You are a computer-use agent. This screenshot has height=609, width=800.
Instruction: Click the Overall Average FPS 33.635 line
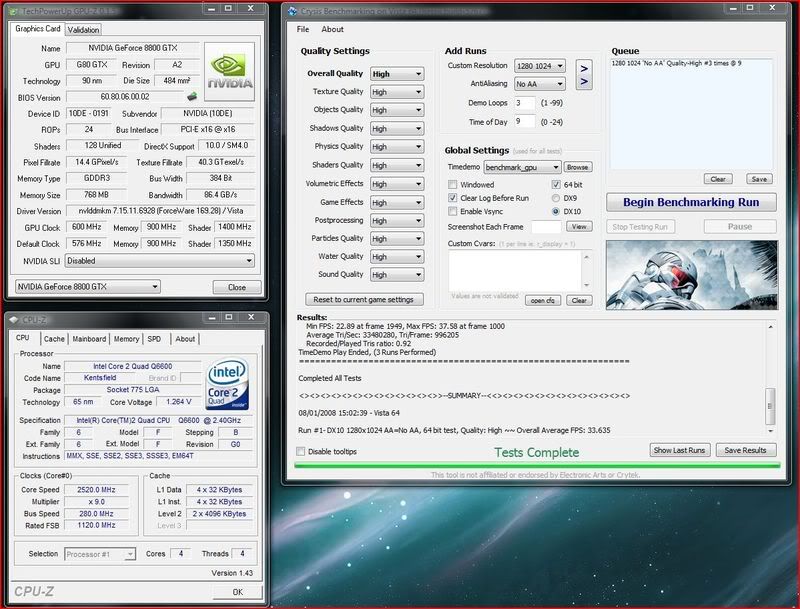pos(454,430)
